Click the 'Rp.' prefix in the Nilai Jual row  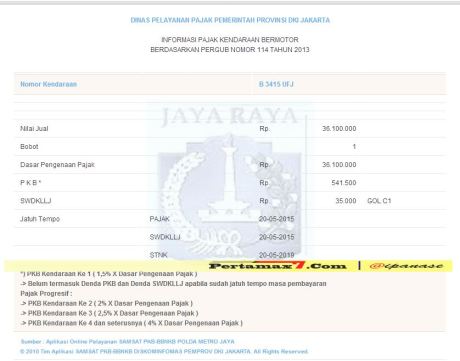point(264,129)
